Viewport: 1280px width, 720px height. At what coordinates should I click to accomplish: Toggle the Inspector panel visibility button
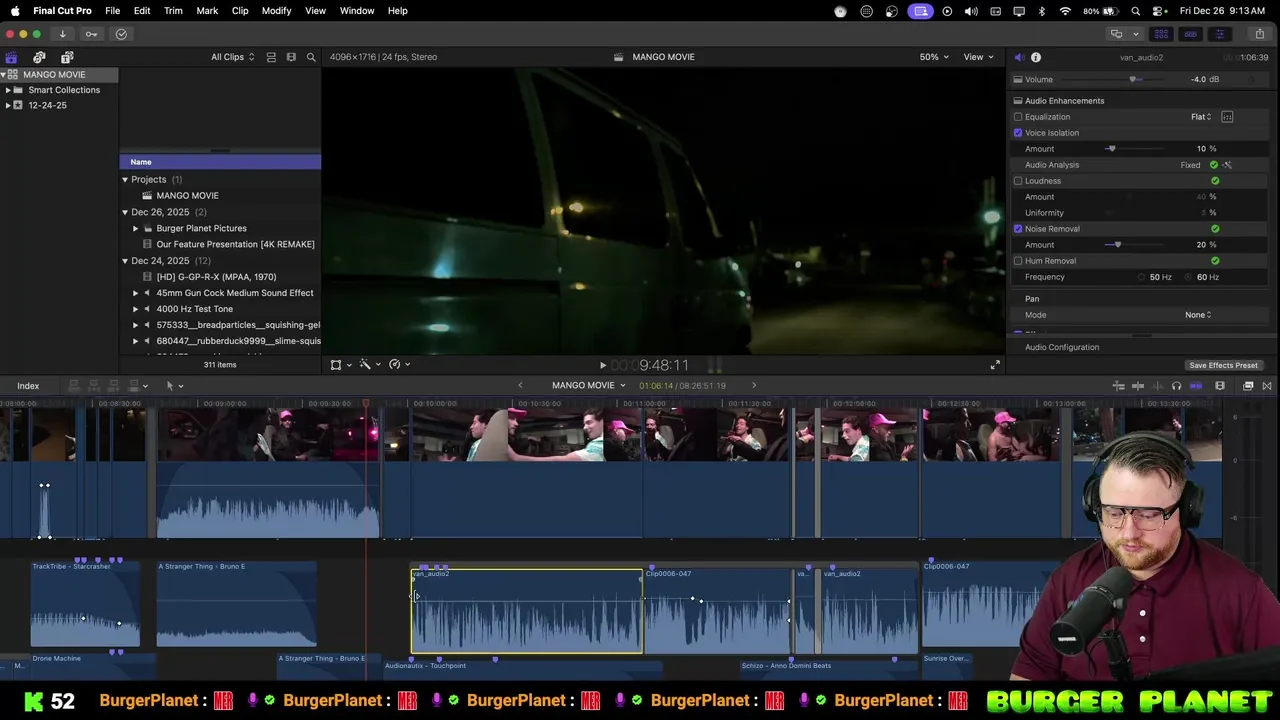(x=1219, y=34)
